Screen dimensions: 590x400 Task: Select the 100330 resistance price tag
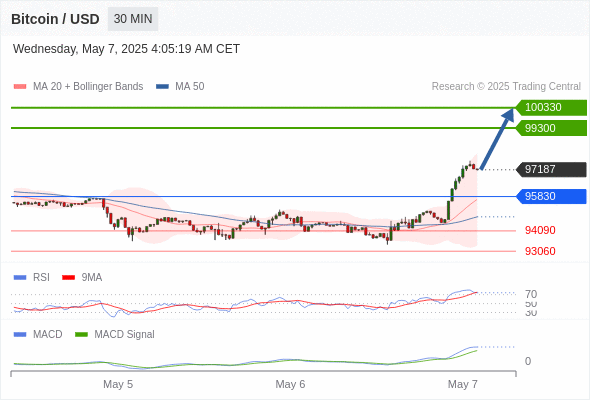pyautogui.click(x=551, y=108)
